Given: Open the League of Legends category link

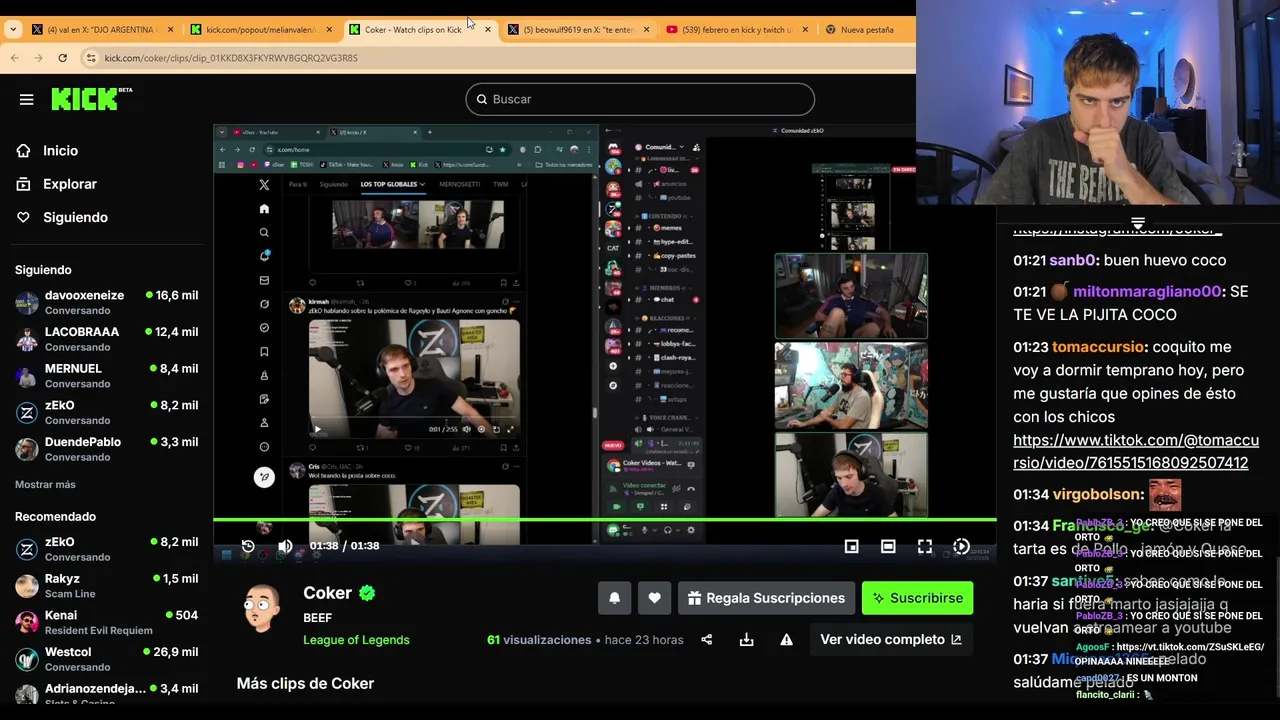Looking at the screenshot, I should point(356,640).
